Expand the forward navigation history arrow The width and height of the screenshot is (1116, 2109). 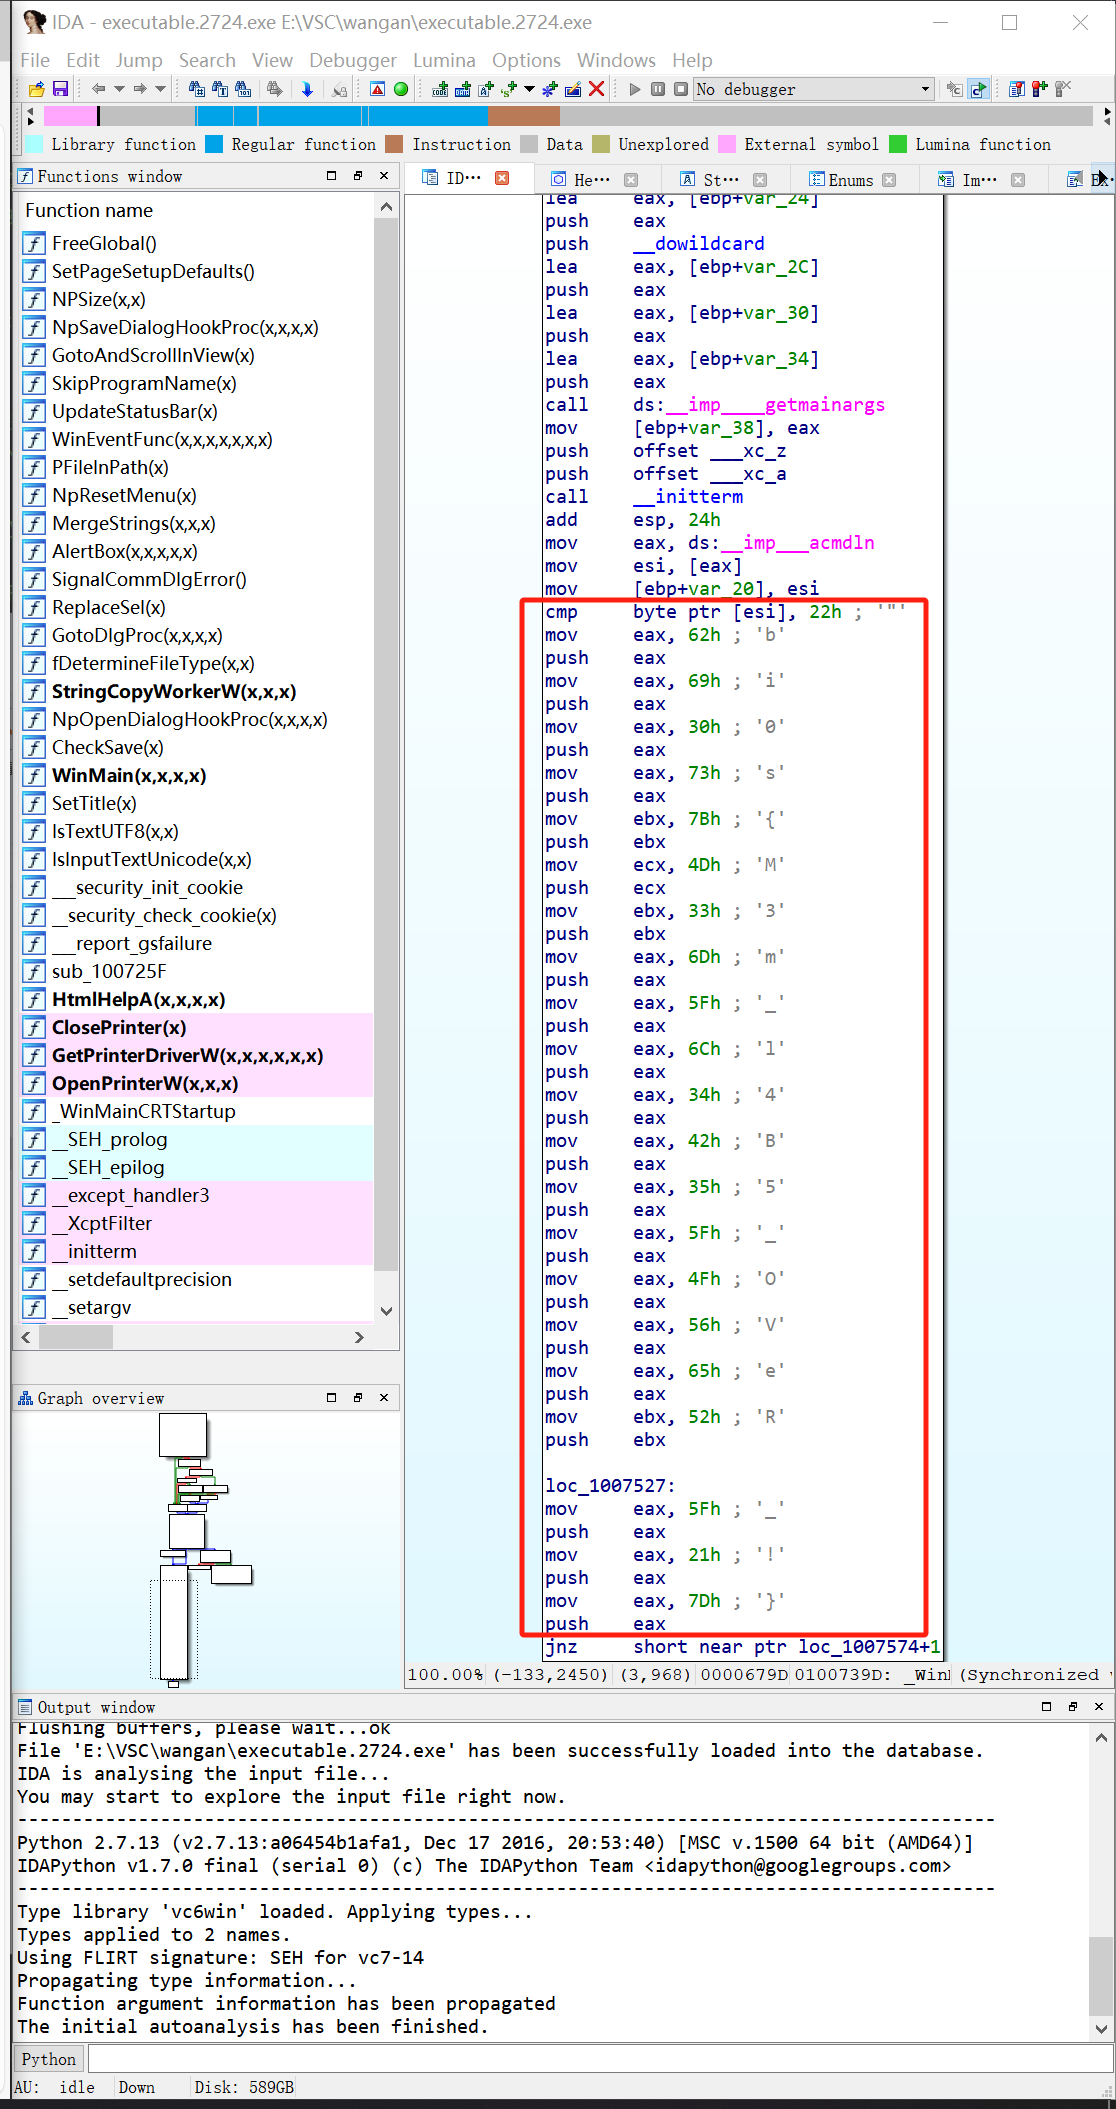[160, 89]
